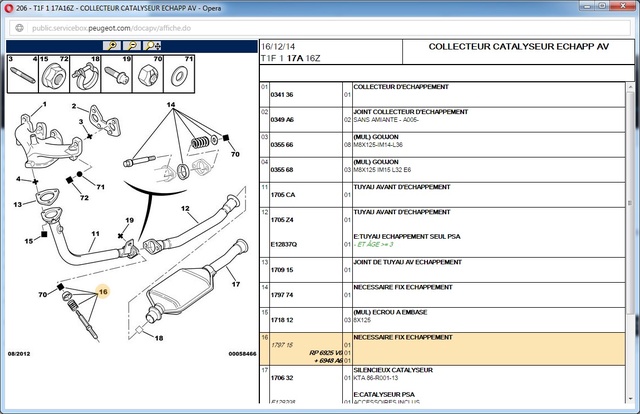Image resolution: width=640 pixels, height=414 pixels.
Task: Select callout 3 on the diagram
Action: click(81, 122)
